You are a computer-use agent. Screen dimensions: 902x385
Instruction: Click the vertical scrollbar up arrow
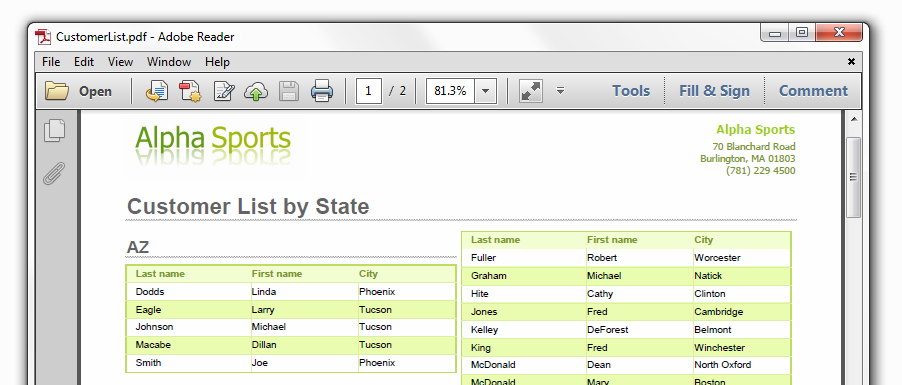(x=854, y=119)
